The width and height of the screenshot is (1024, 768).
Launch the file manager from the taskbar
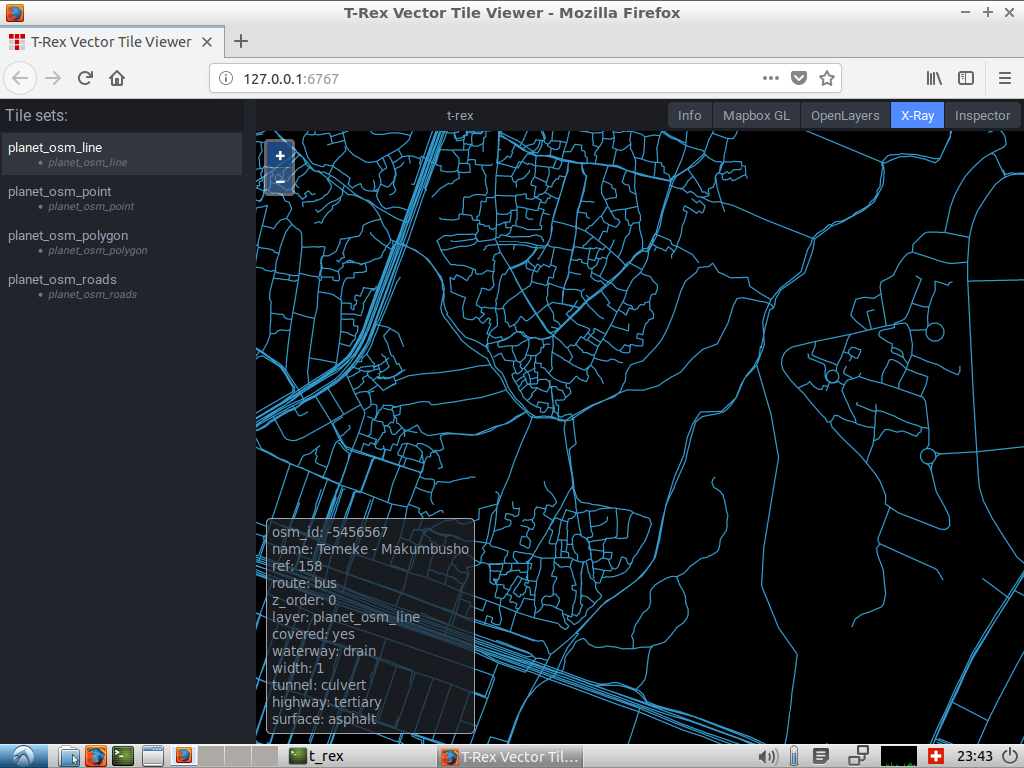click(69, 756)
